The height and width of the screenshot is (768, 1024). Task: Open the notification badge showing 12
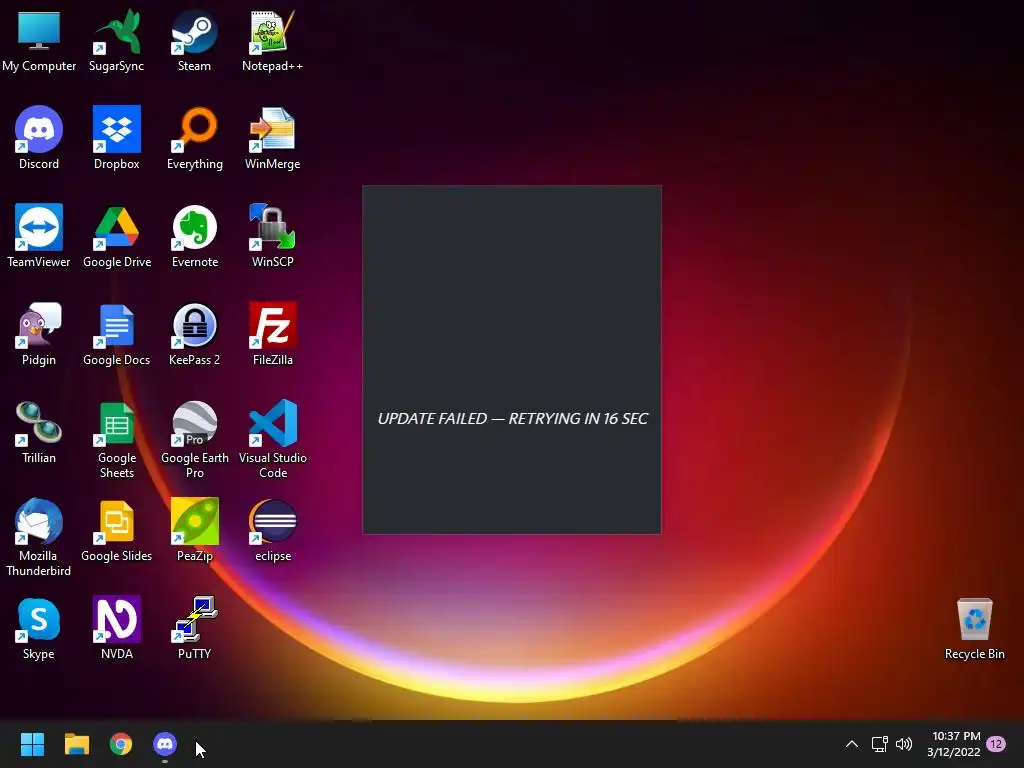coord(996,744)
